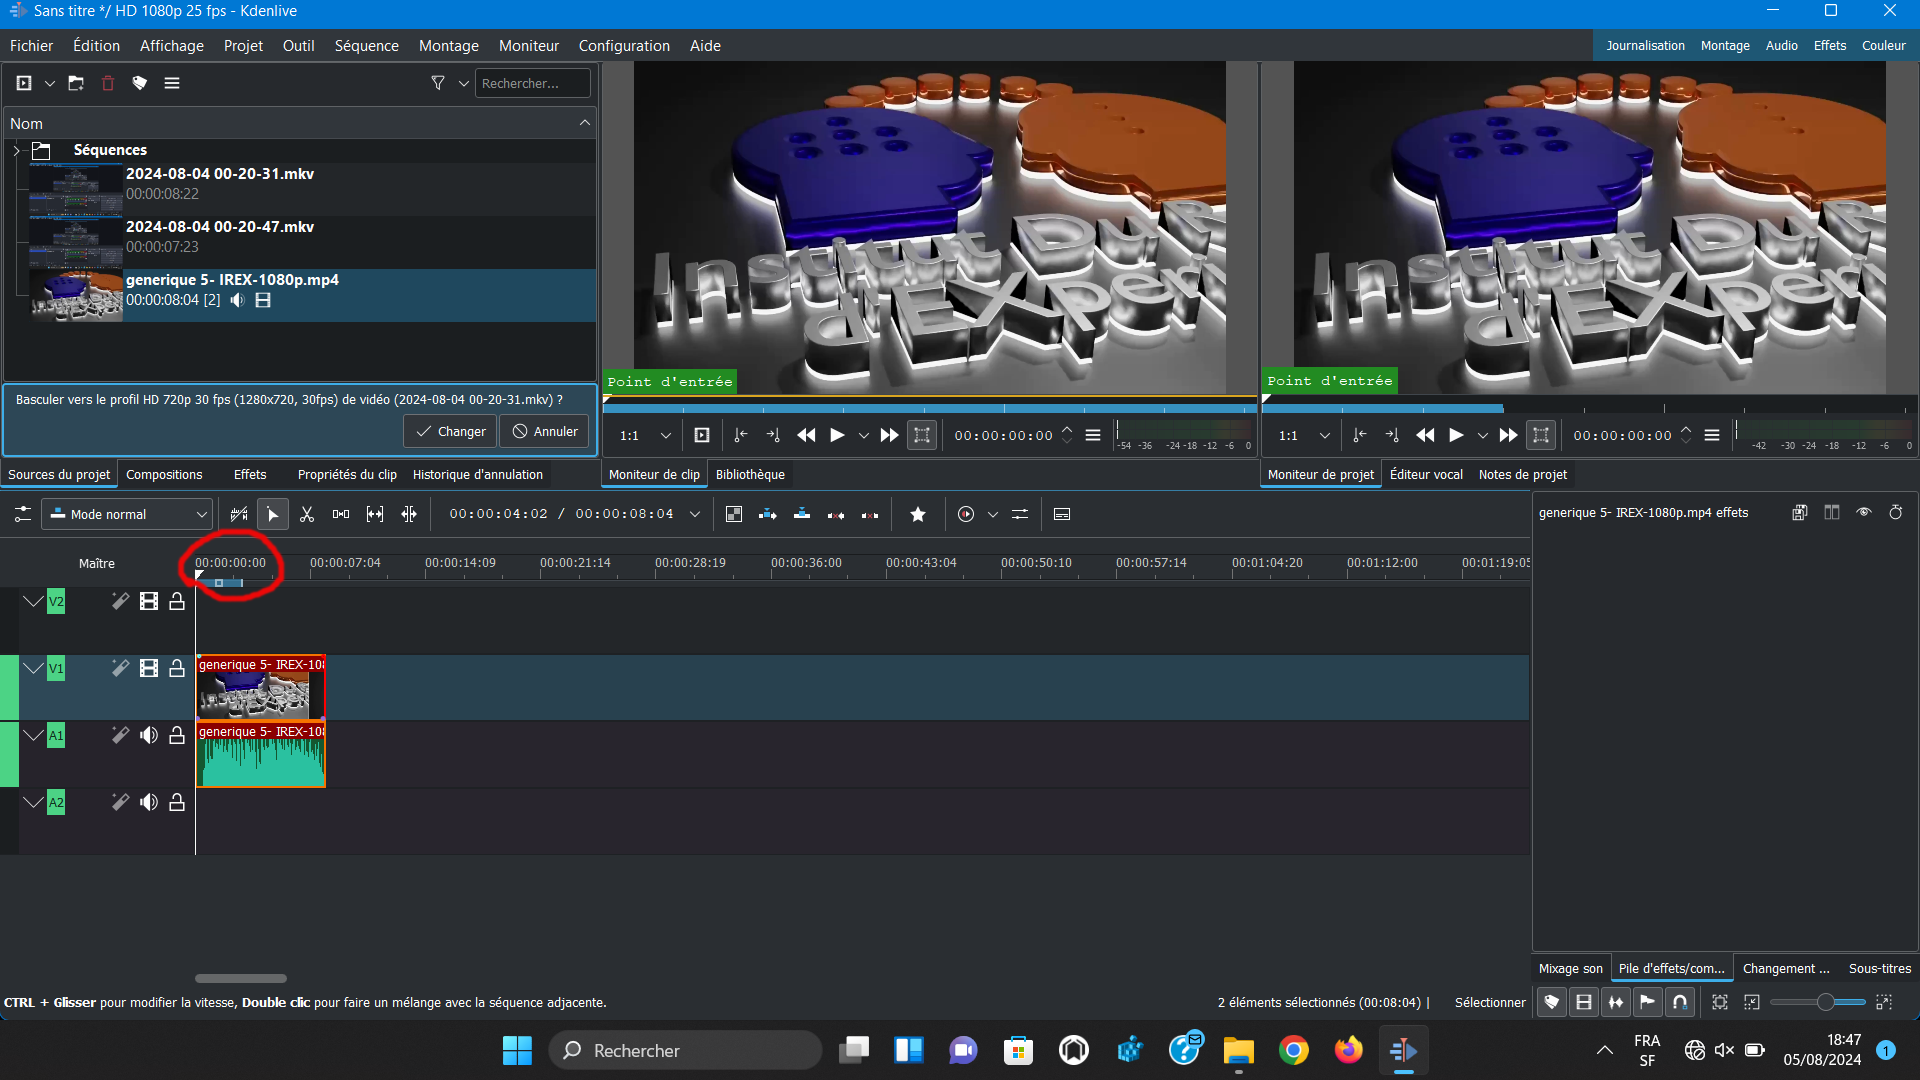Switch to Journalisation layout

pos(1645,46)
